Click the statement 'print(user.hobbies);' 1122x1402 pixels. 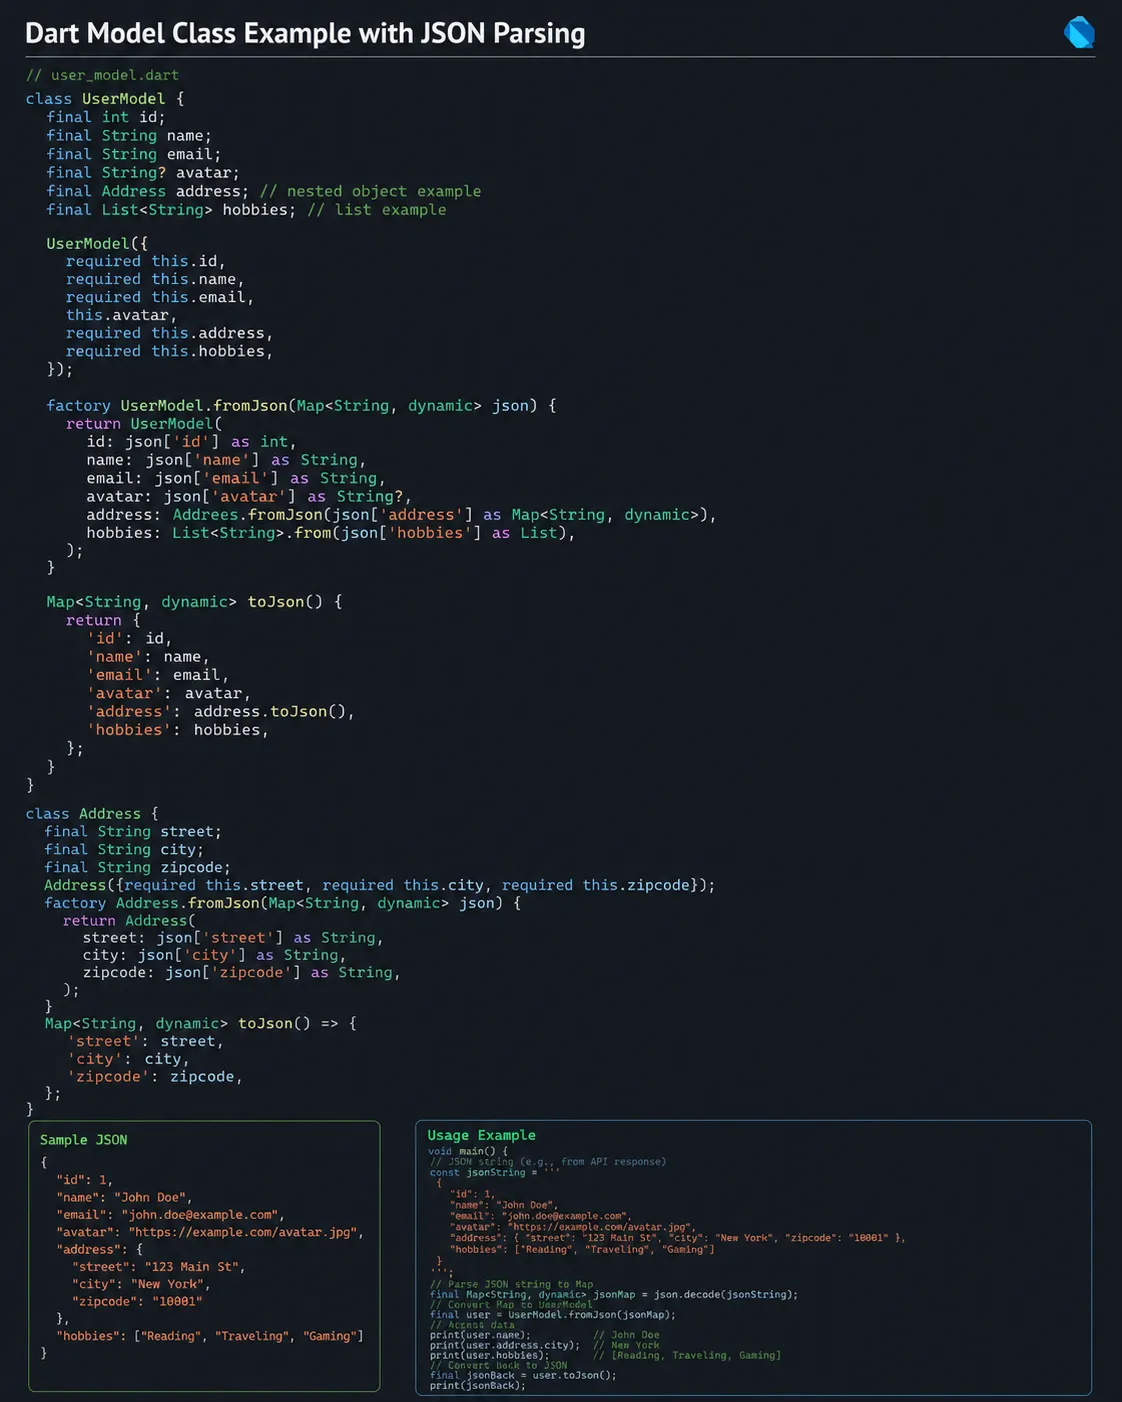489,1355
